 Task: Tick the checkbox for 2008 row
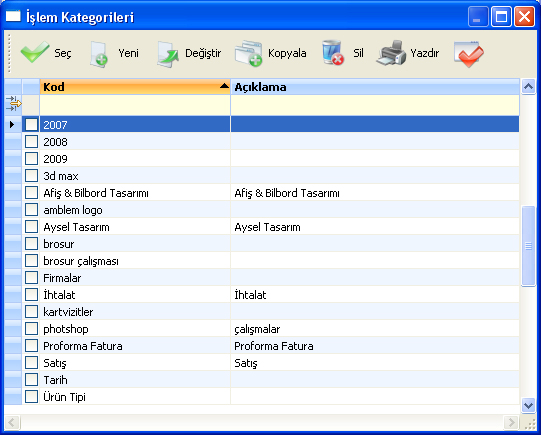tap(31, 141)
